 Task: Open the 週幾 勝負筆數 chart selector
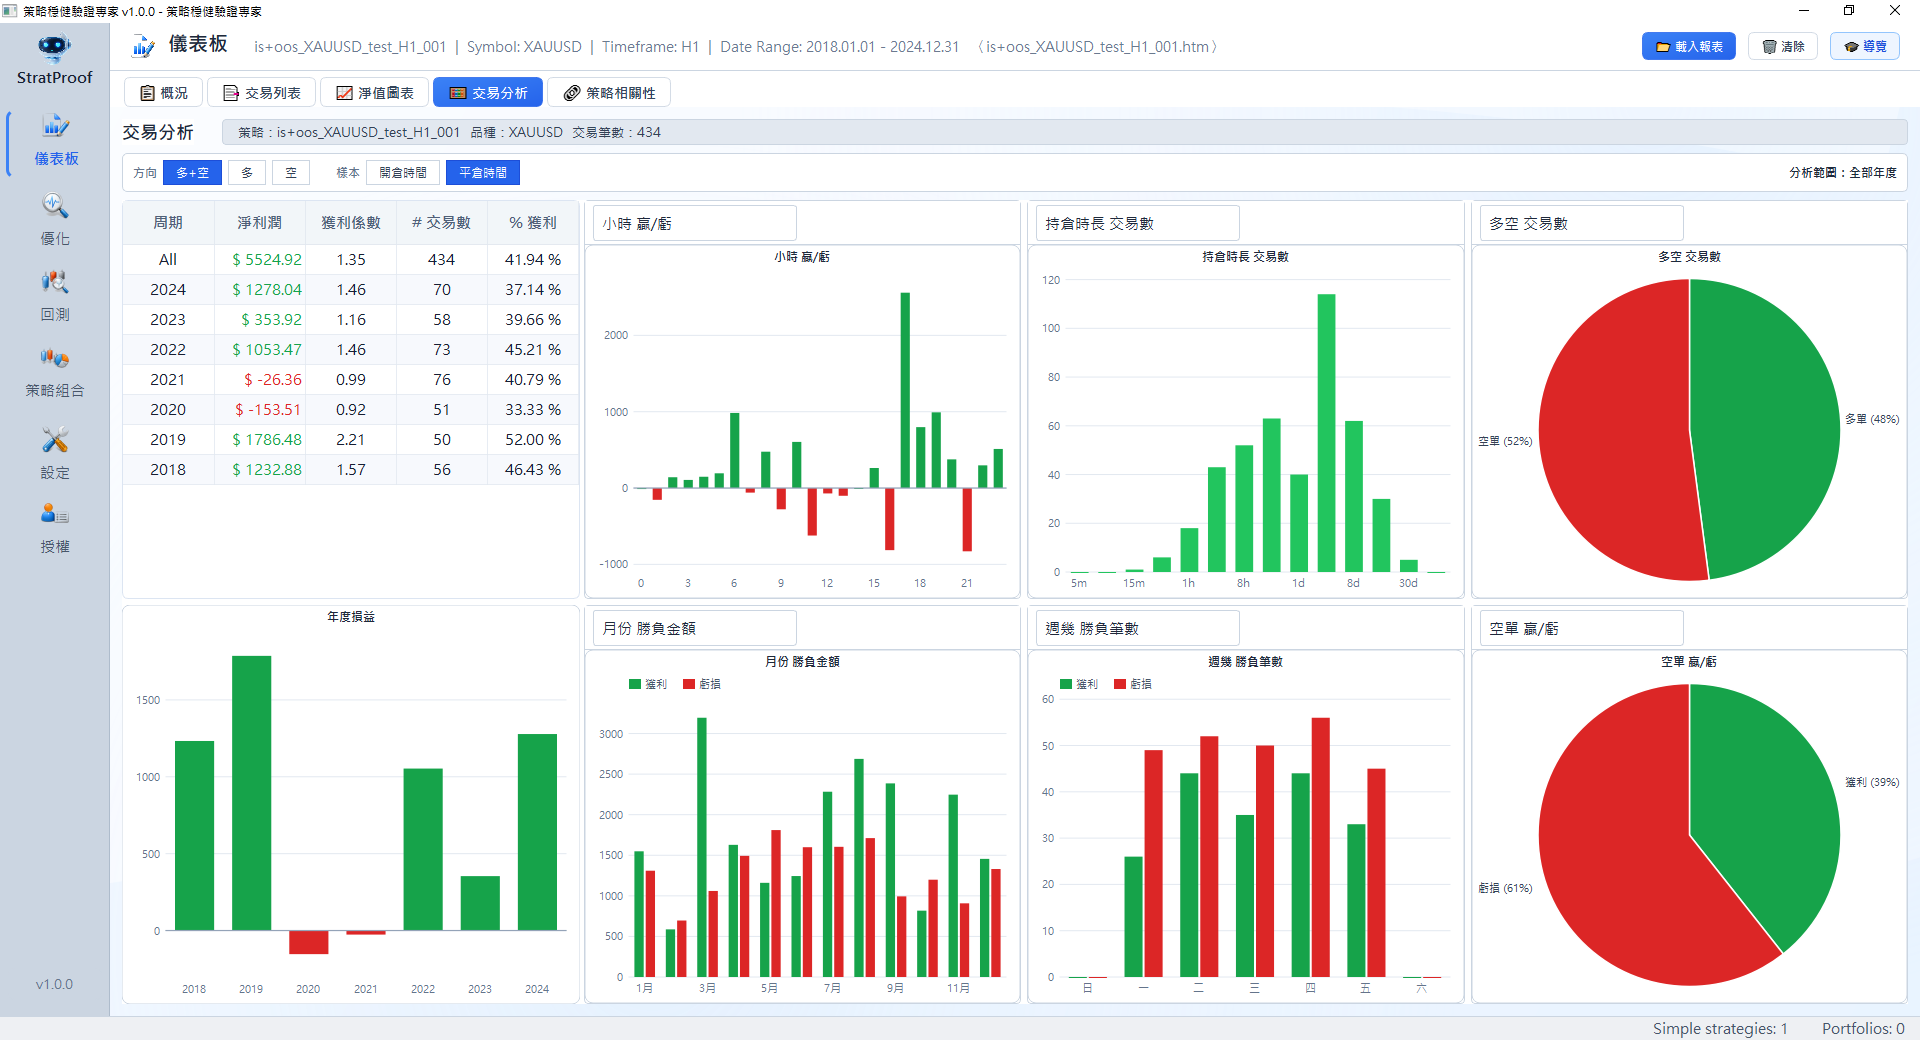click(x=1138, y=628)
